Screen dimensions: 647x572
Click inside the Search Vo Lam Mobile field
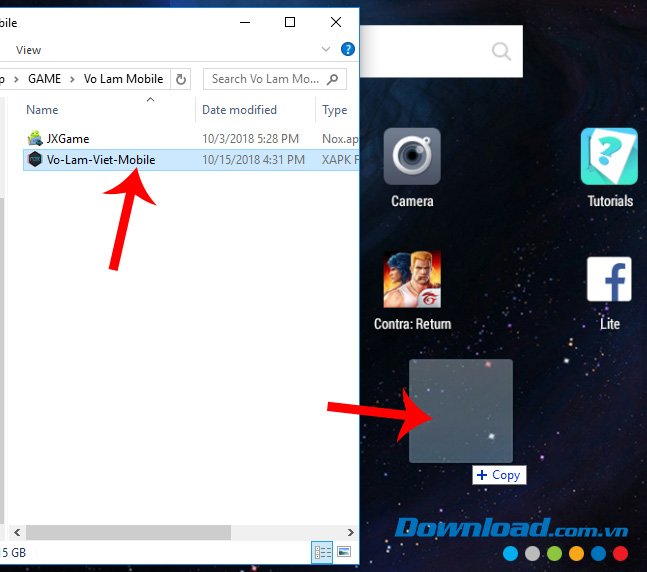click(x=274, y=79)
